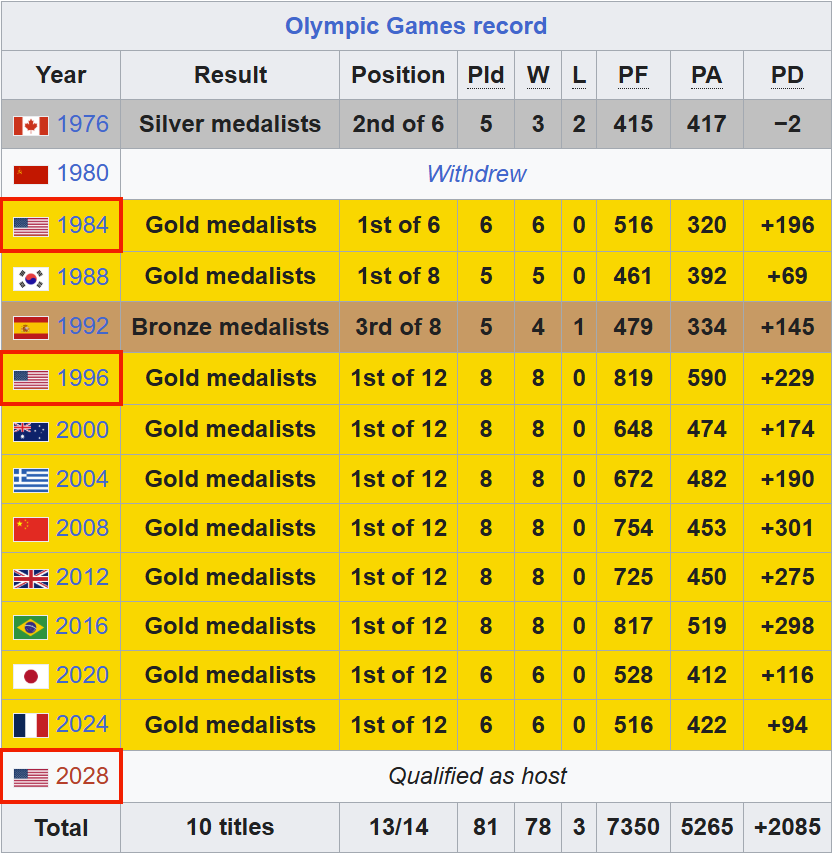Select the −2 point difference for 1976
Viewport: 834px width, 855px height.
click(x=787, y=124)
